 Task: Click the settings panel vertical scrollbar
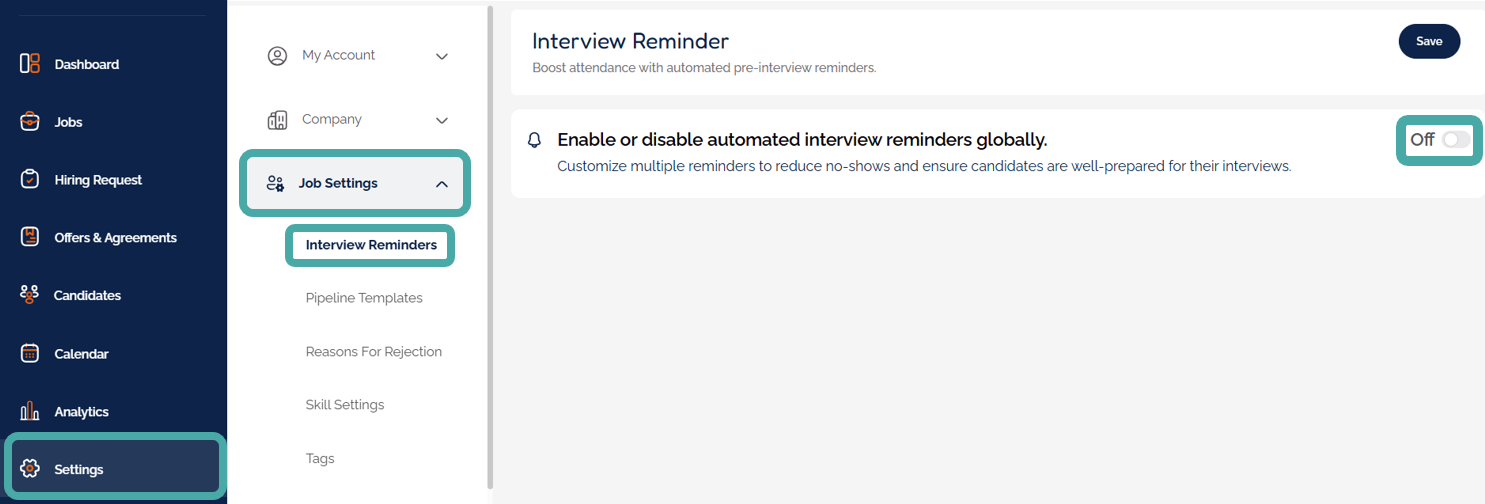[x=490, y=250]
